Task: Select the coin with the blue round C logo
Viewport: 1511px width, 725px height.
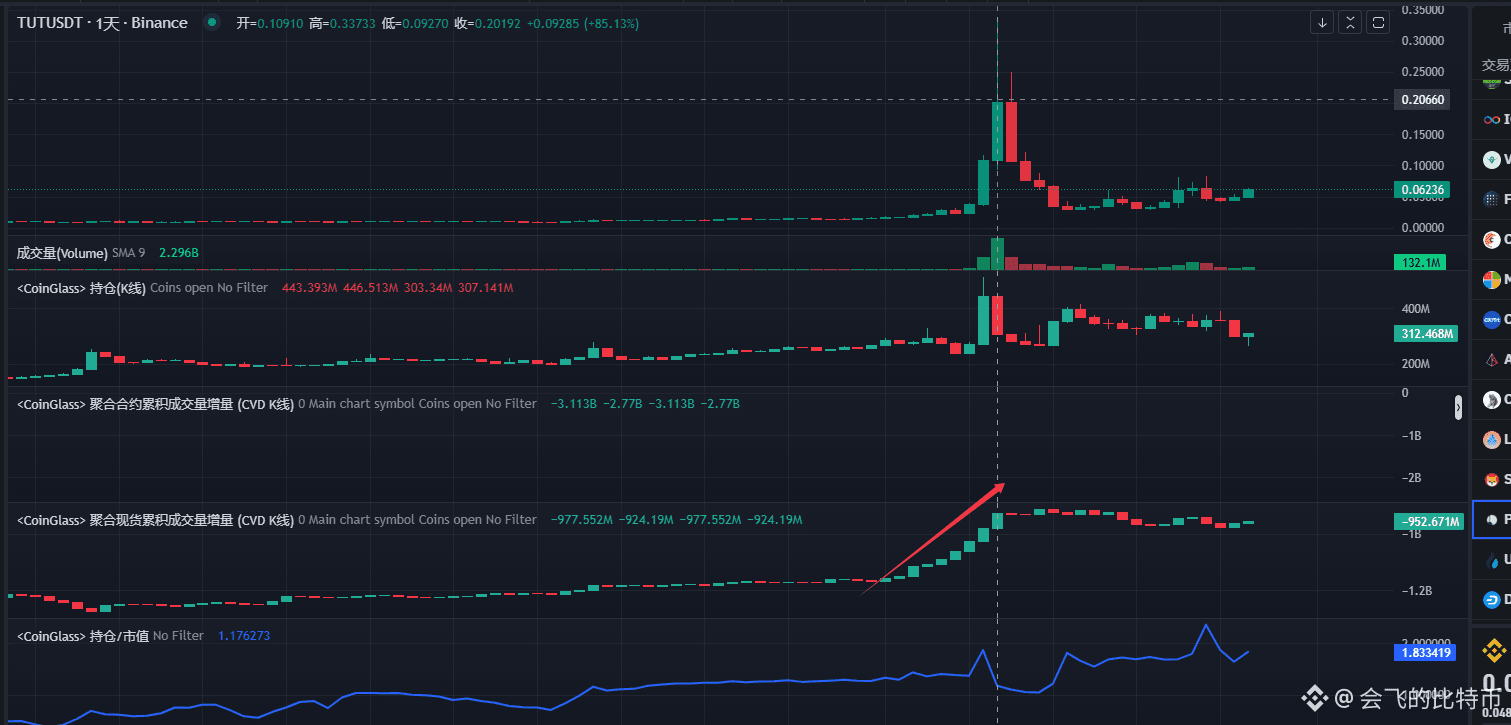Action: tap(1493, 319)
